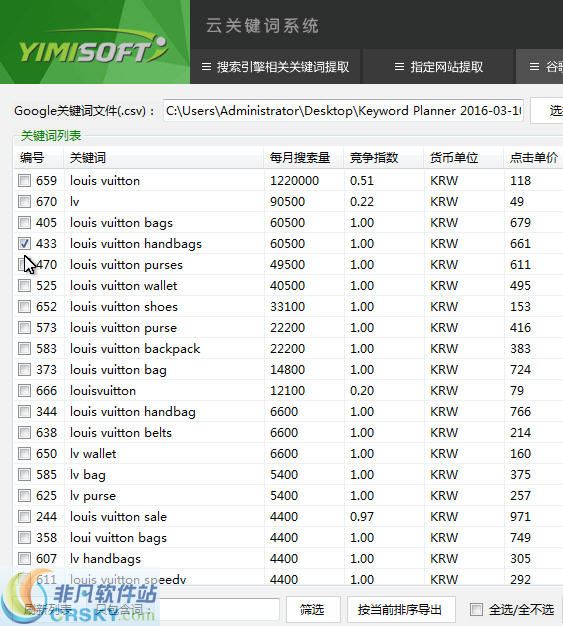The width and height of the screenshot is (563, 626).
Task: Select keyword 'lv wallet'
Action: [93, 454]
